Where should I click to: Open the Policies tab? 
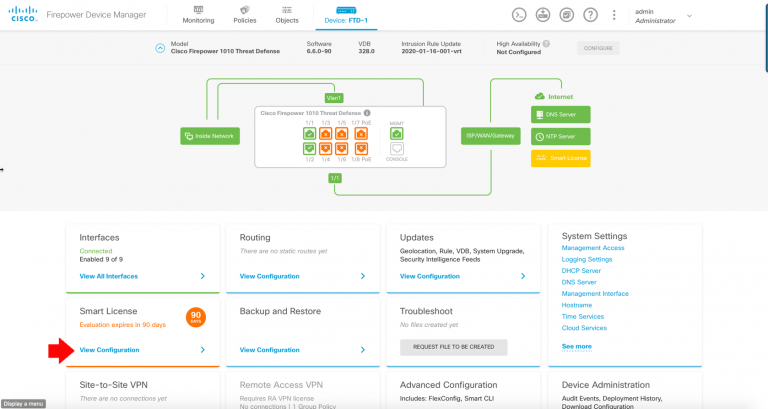245,15
